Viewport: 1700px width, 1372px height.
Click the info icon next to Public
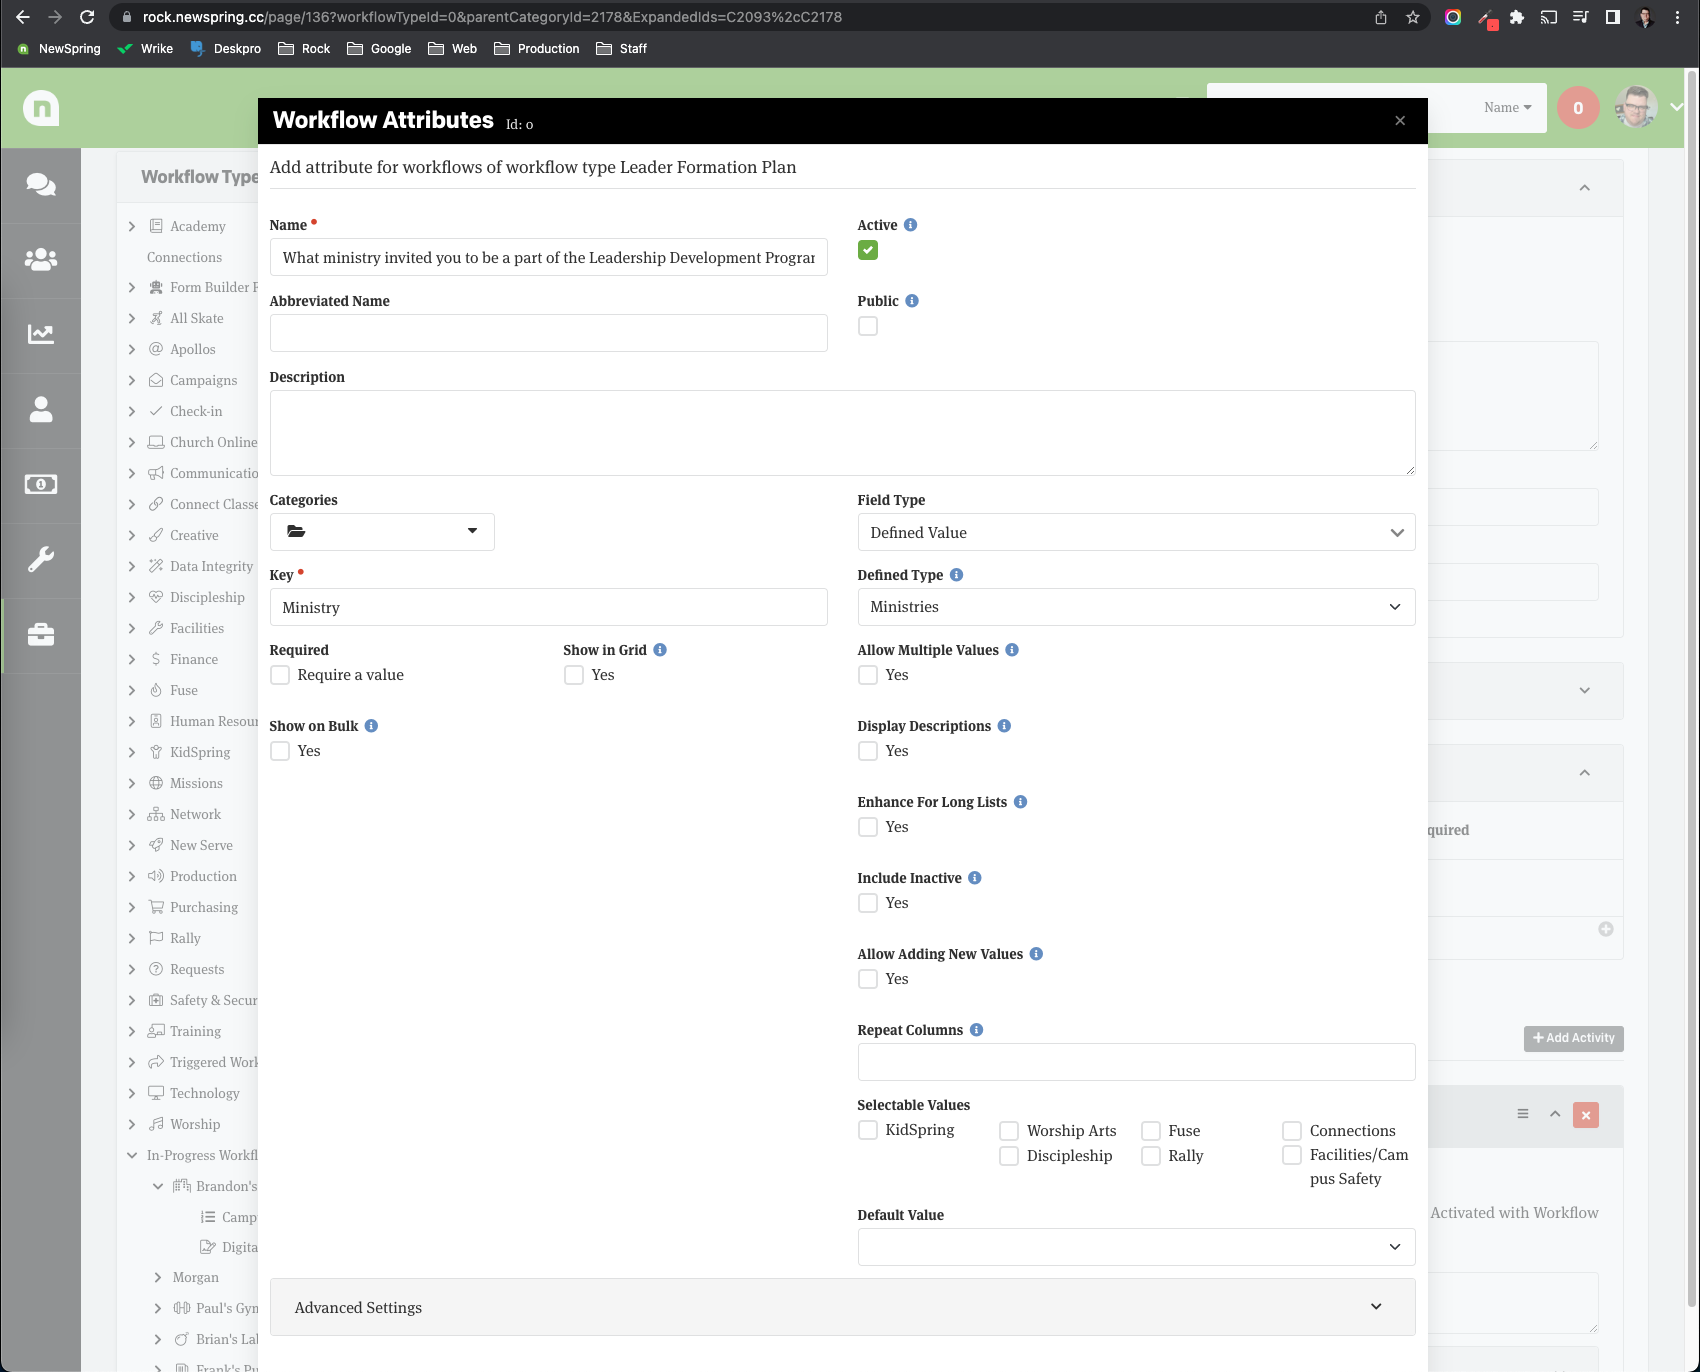tap(912, 301)
